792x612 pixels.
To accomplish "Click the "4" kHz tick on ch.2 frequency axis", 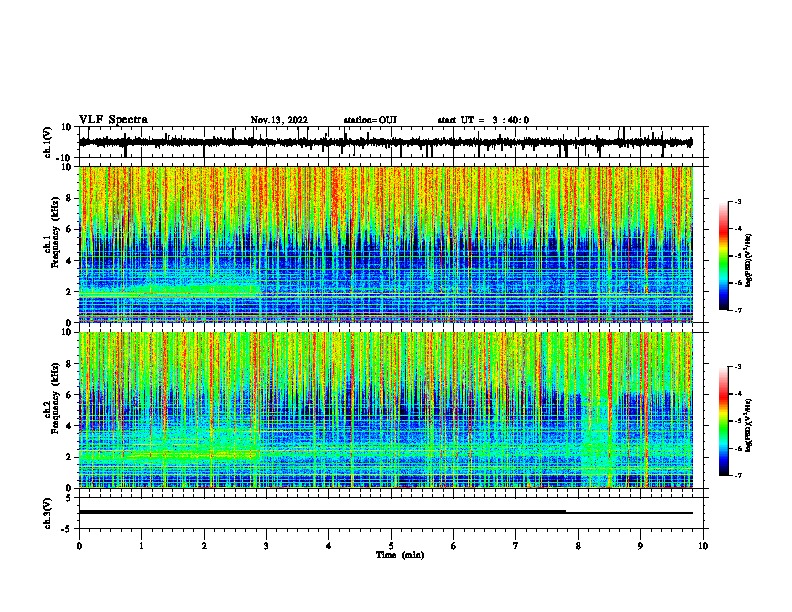I will click(69, 426).
